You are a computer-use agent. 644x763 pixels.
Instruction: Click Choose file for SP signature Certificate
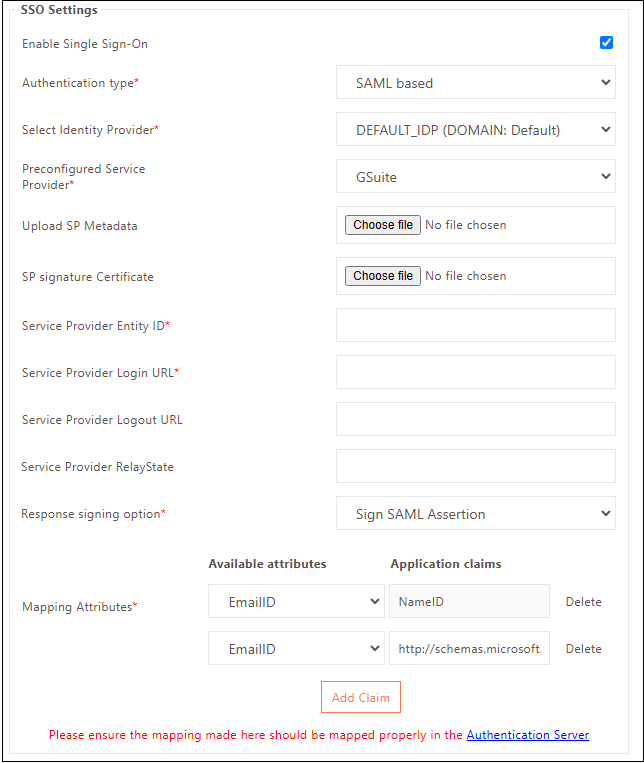point(383,276)
